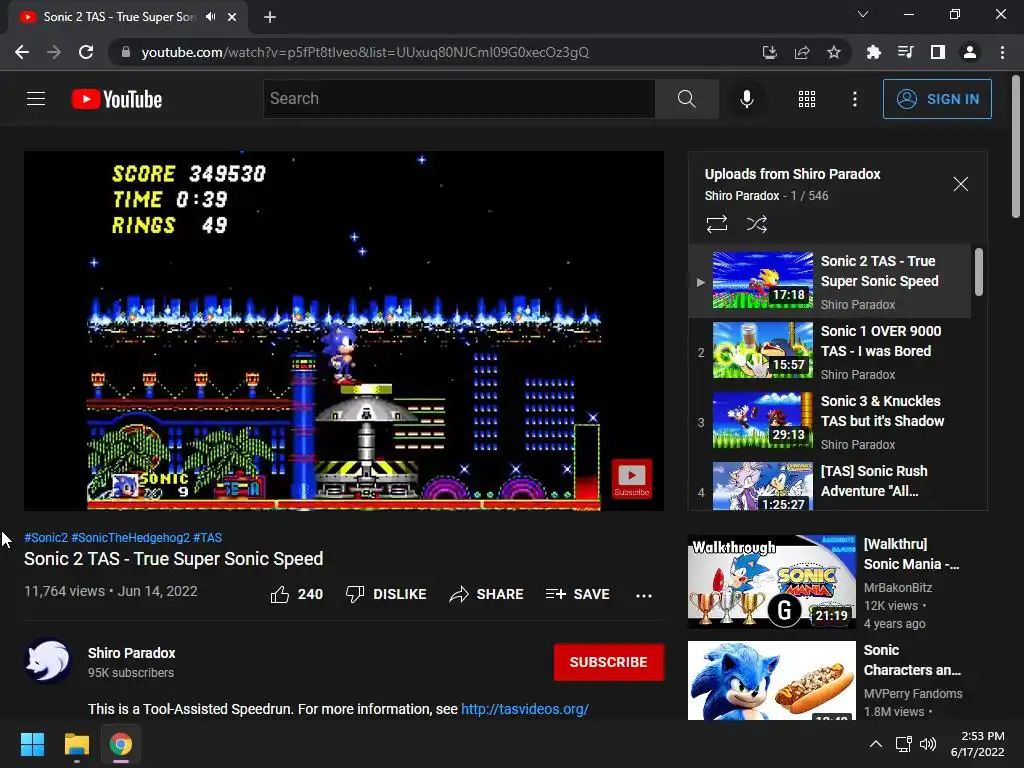Image resolution: width=1024 pixels, height=768 pixels.
Task: Open Sonic Mania Walkthru recommended video
Action: pyautogui.click(x=772, y=581)
